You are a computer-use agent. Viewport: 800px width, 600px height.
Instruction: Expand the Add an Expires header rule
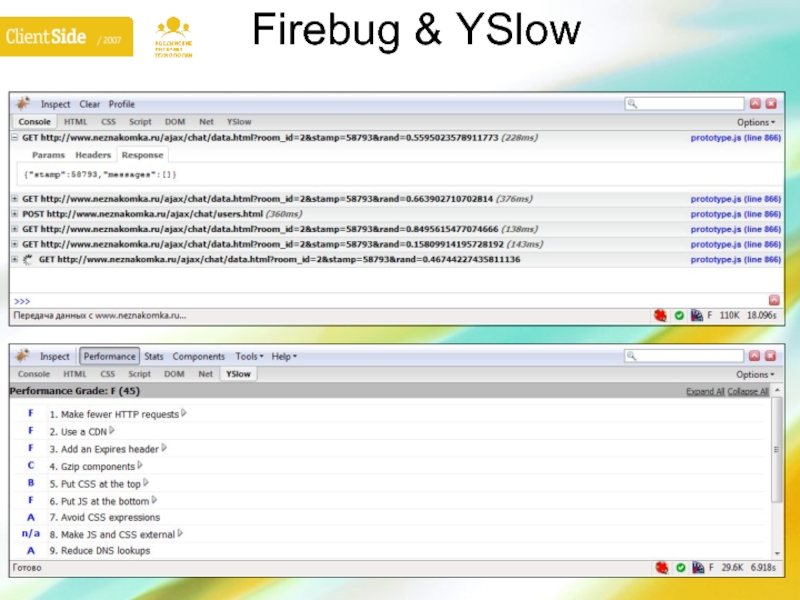coord(164,448)
